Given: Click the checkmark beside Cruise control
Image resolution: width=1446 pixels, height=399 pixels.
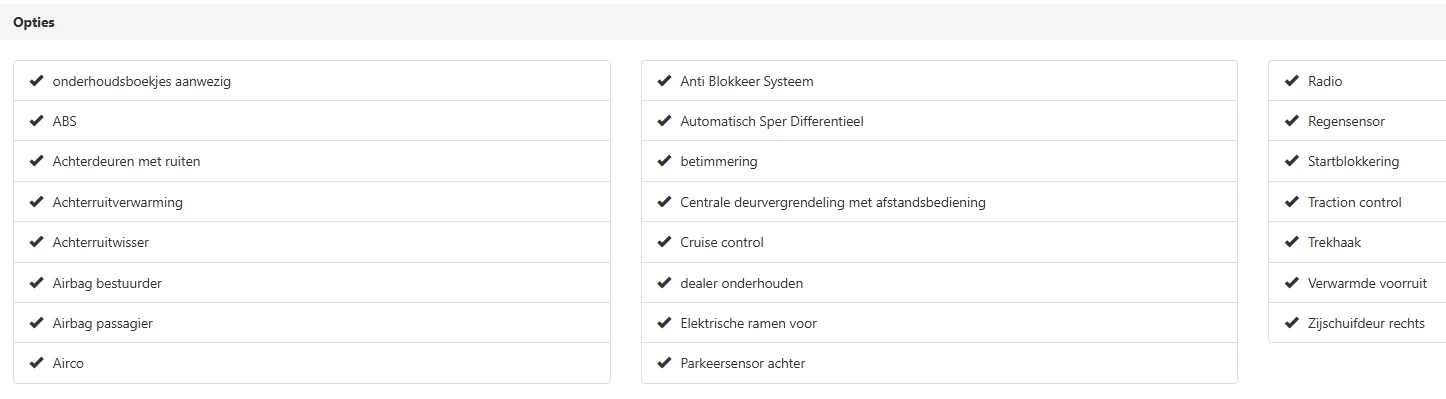Looking at the screenshot, I should click(x=664, y=242).
